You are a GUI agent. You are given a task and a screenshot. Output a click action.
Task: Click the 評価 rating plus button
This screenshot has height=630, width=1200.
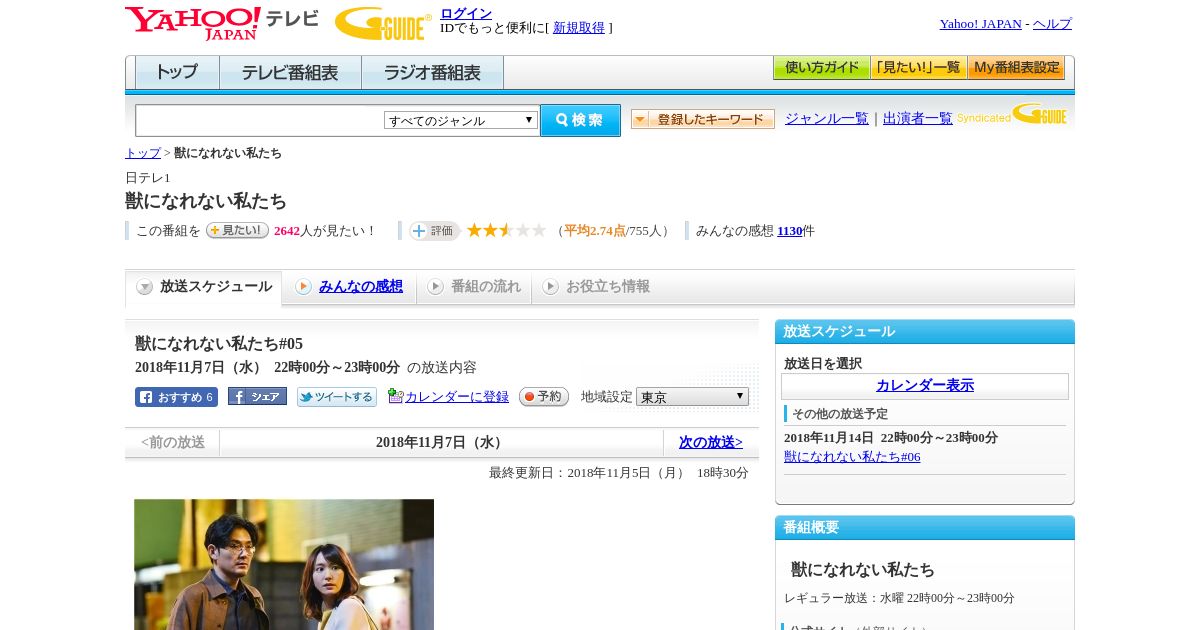coord(434,231)
